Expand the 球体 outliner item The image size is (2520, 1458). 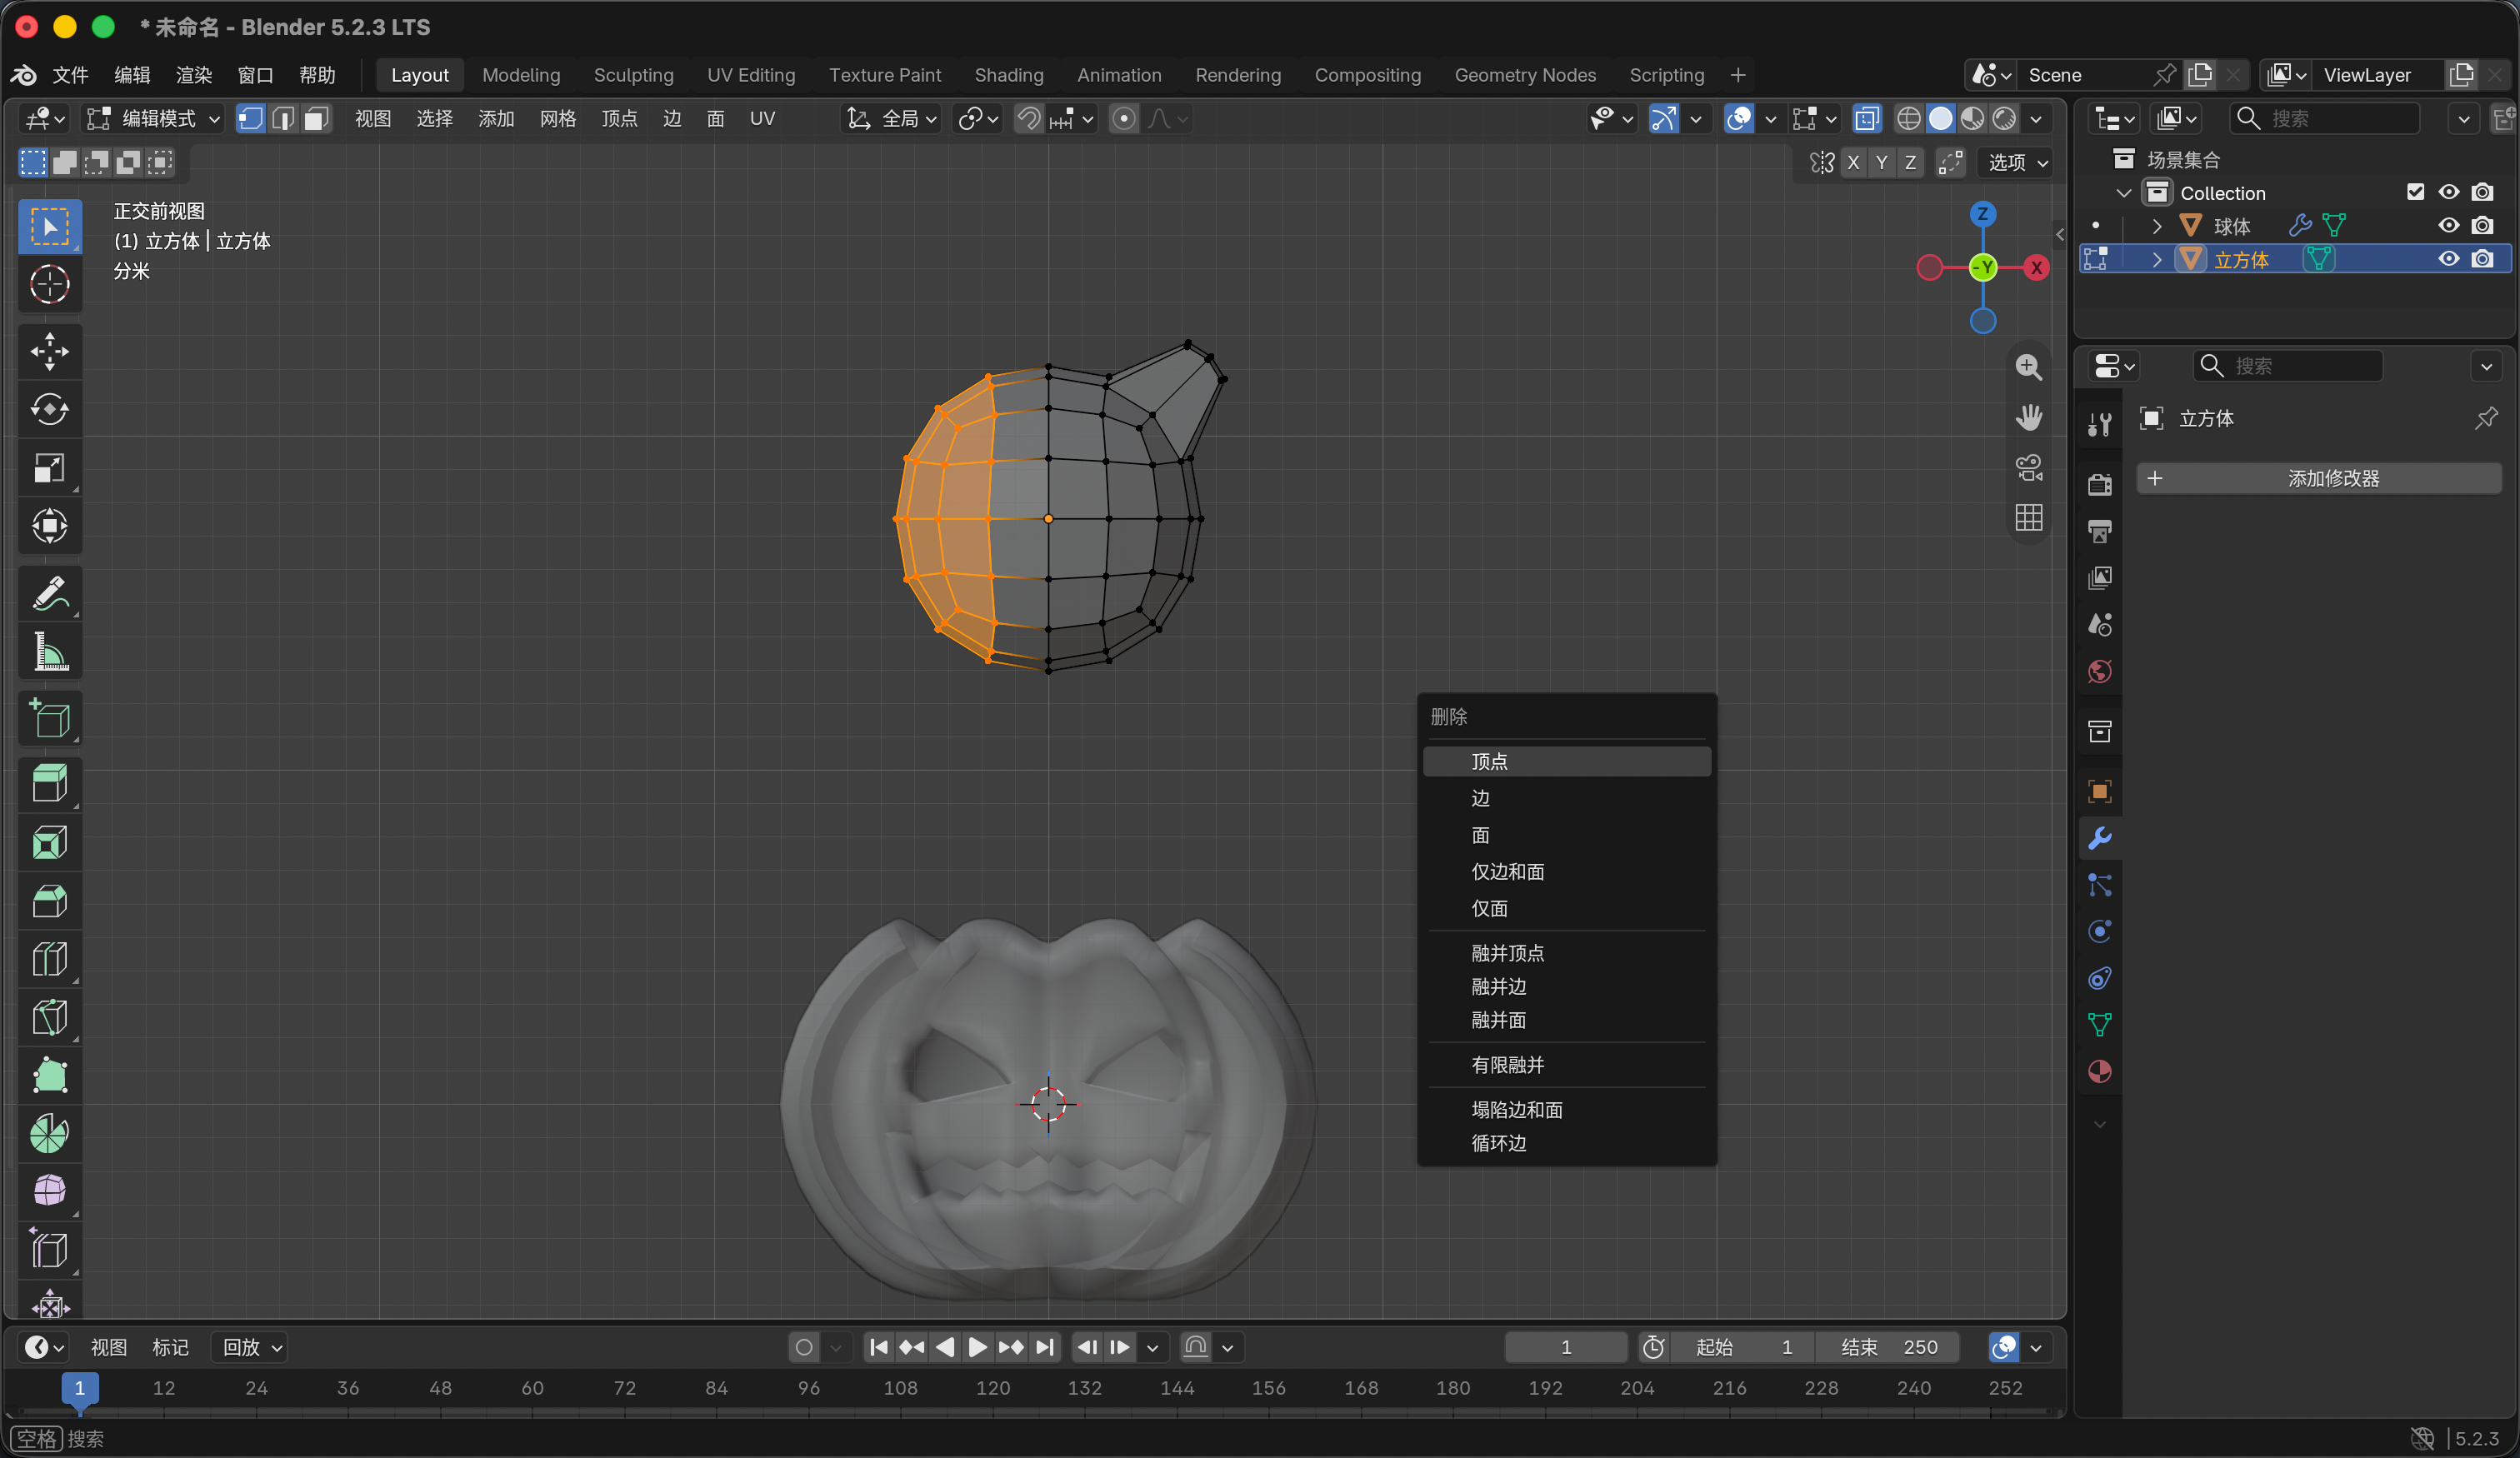point(2157,226)
